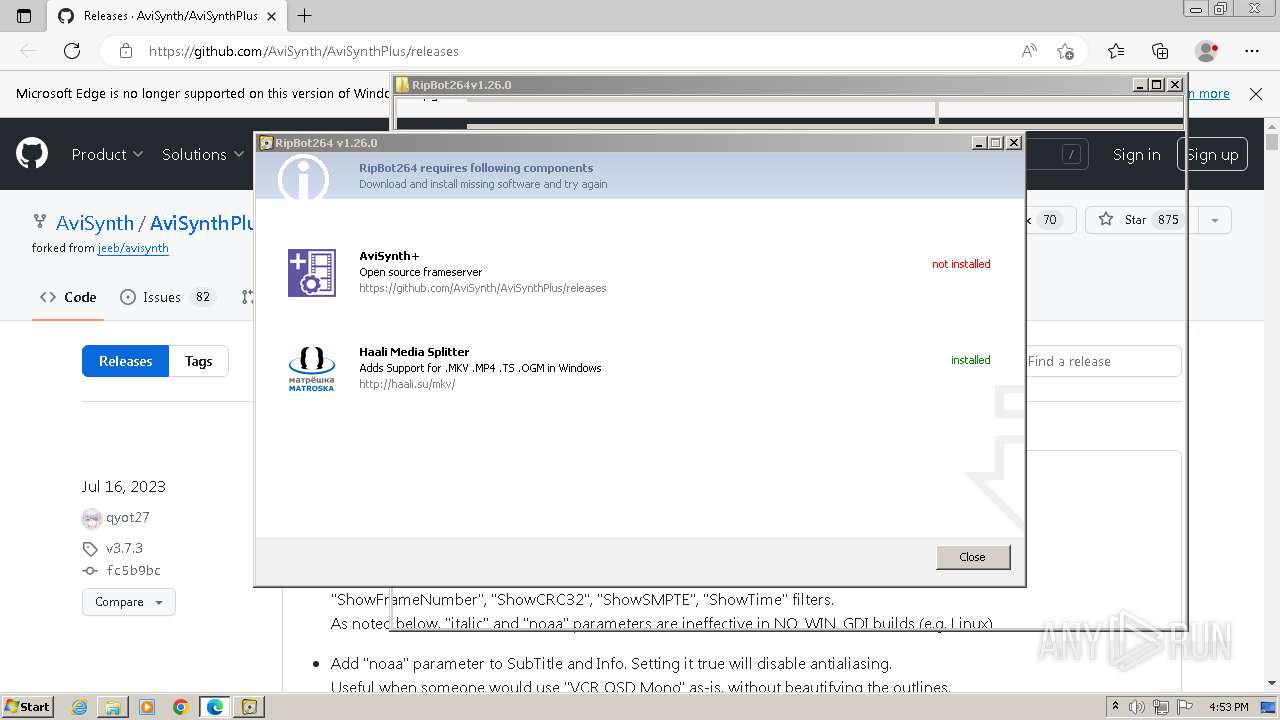The width and height of the screenshot is (1280, 720).
Task: Expand the Compare dropdown
Action: point(129,602)
